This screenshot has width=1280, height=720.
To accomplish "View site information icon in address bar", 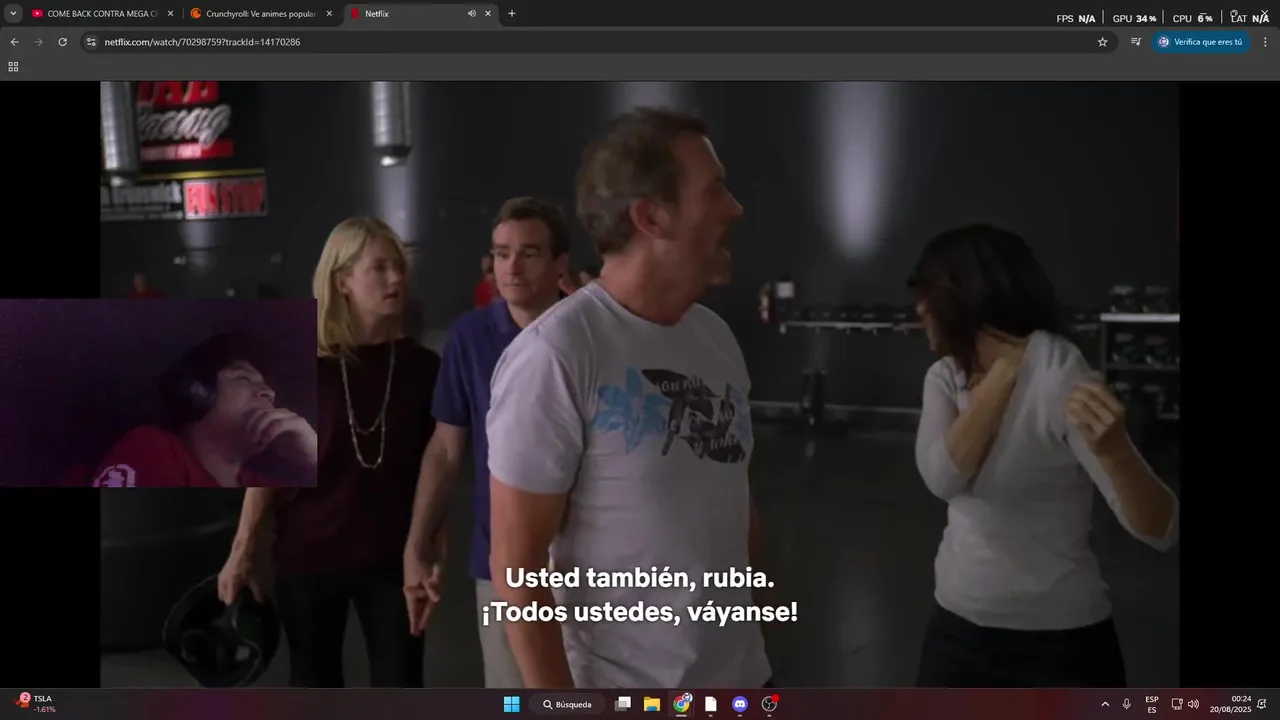I will click(91, 42).
